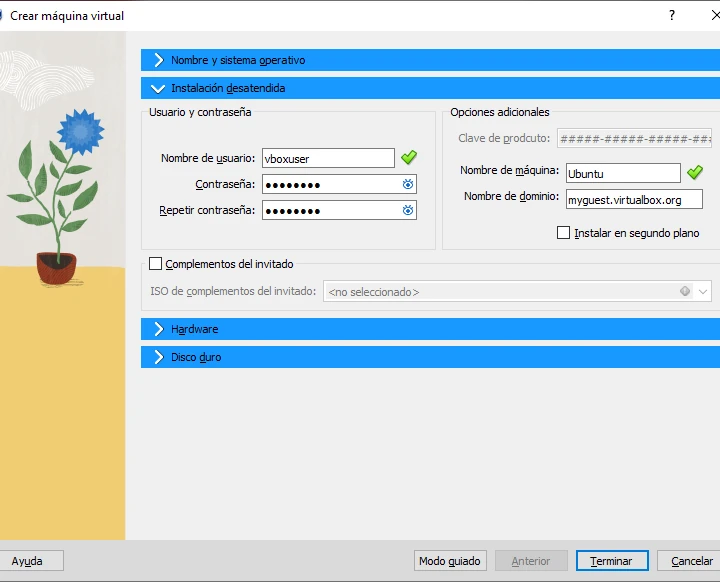This screenshot has width=720, height=582.
Task: Show password in Repetir contraseña field
Action: coord(408,210)
